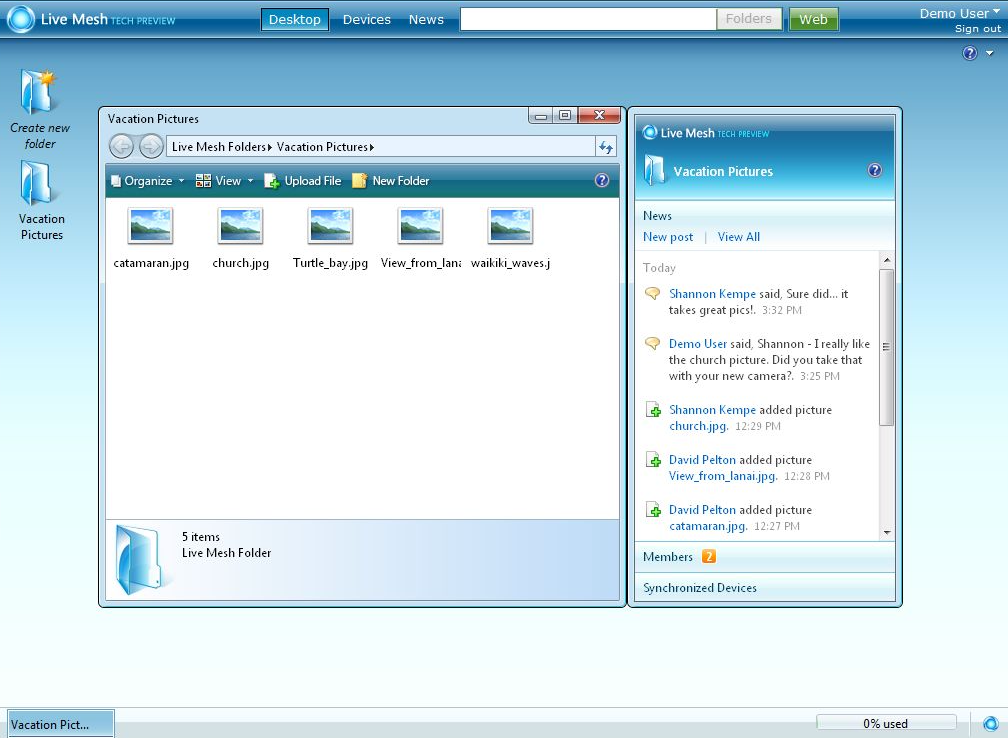
Task: Select the waikiki_waves picture icon
Action: click(510, 226)
